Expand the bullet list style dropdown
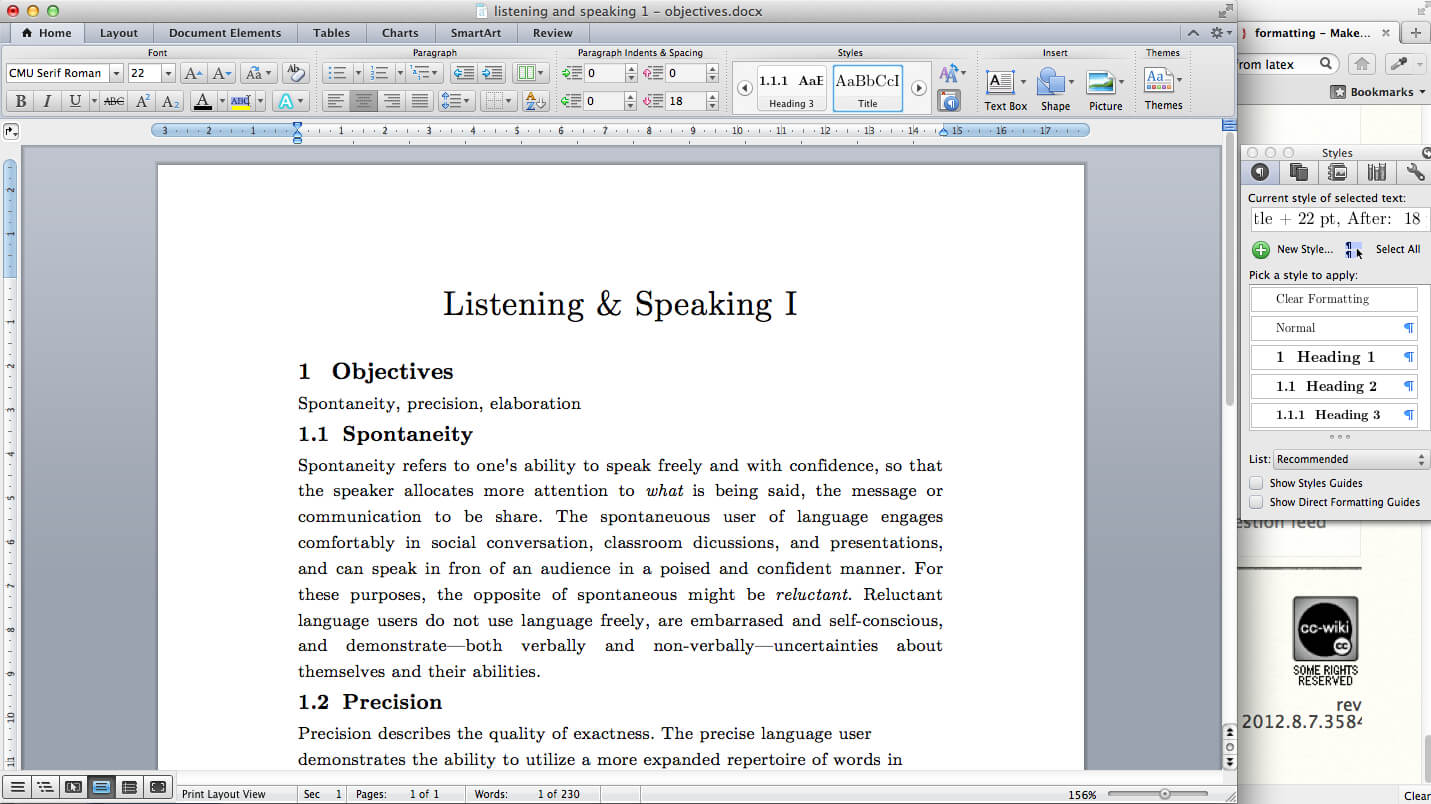 pyautogui.click(x=358, y=72)
